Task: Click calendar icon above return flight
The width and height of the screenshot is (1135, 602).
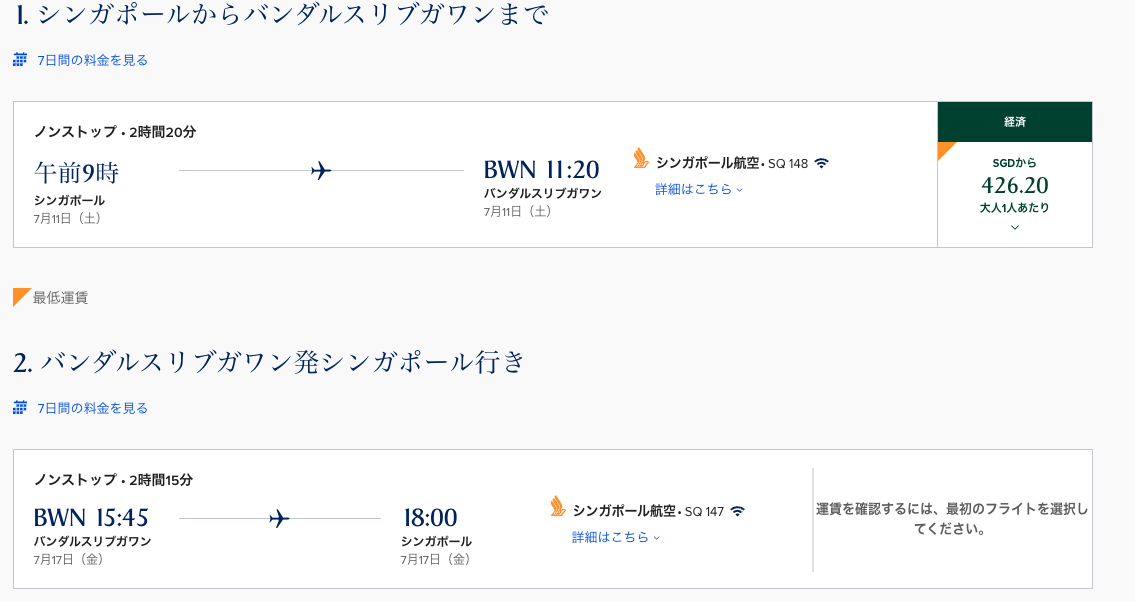Action: click(20, 408)
